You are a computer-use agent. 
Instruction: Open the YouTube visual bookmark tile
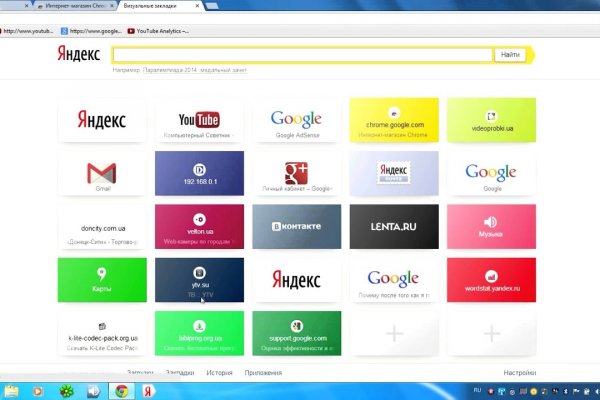click(198, 121)
